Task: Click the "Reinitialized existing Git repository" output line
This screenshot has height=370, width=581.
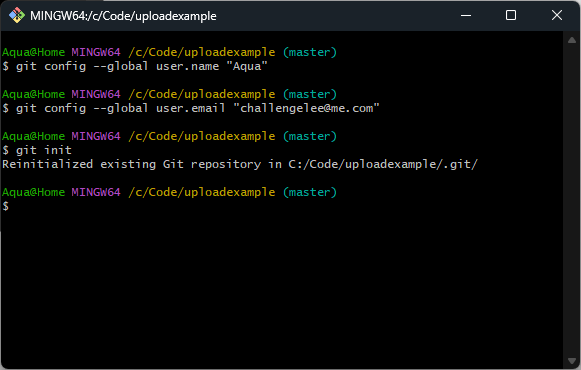Action: click(x=240, y=164)
